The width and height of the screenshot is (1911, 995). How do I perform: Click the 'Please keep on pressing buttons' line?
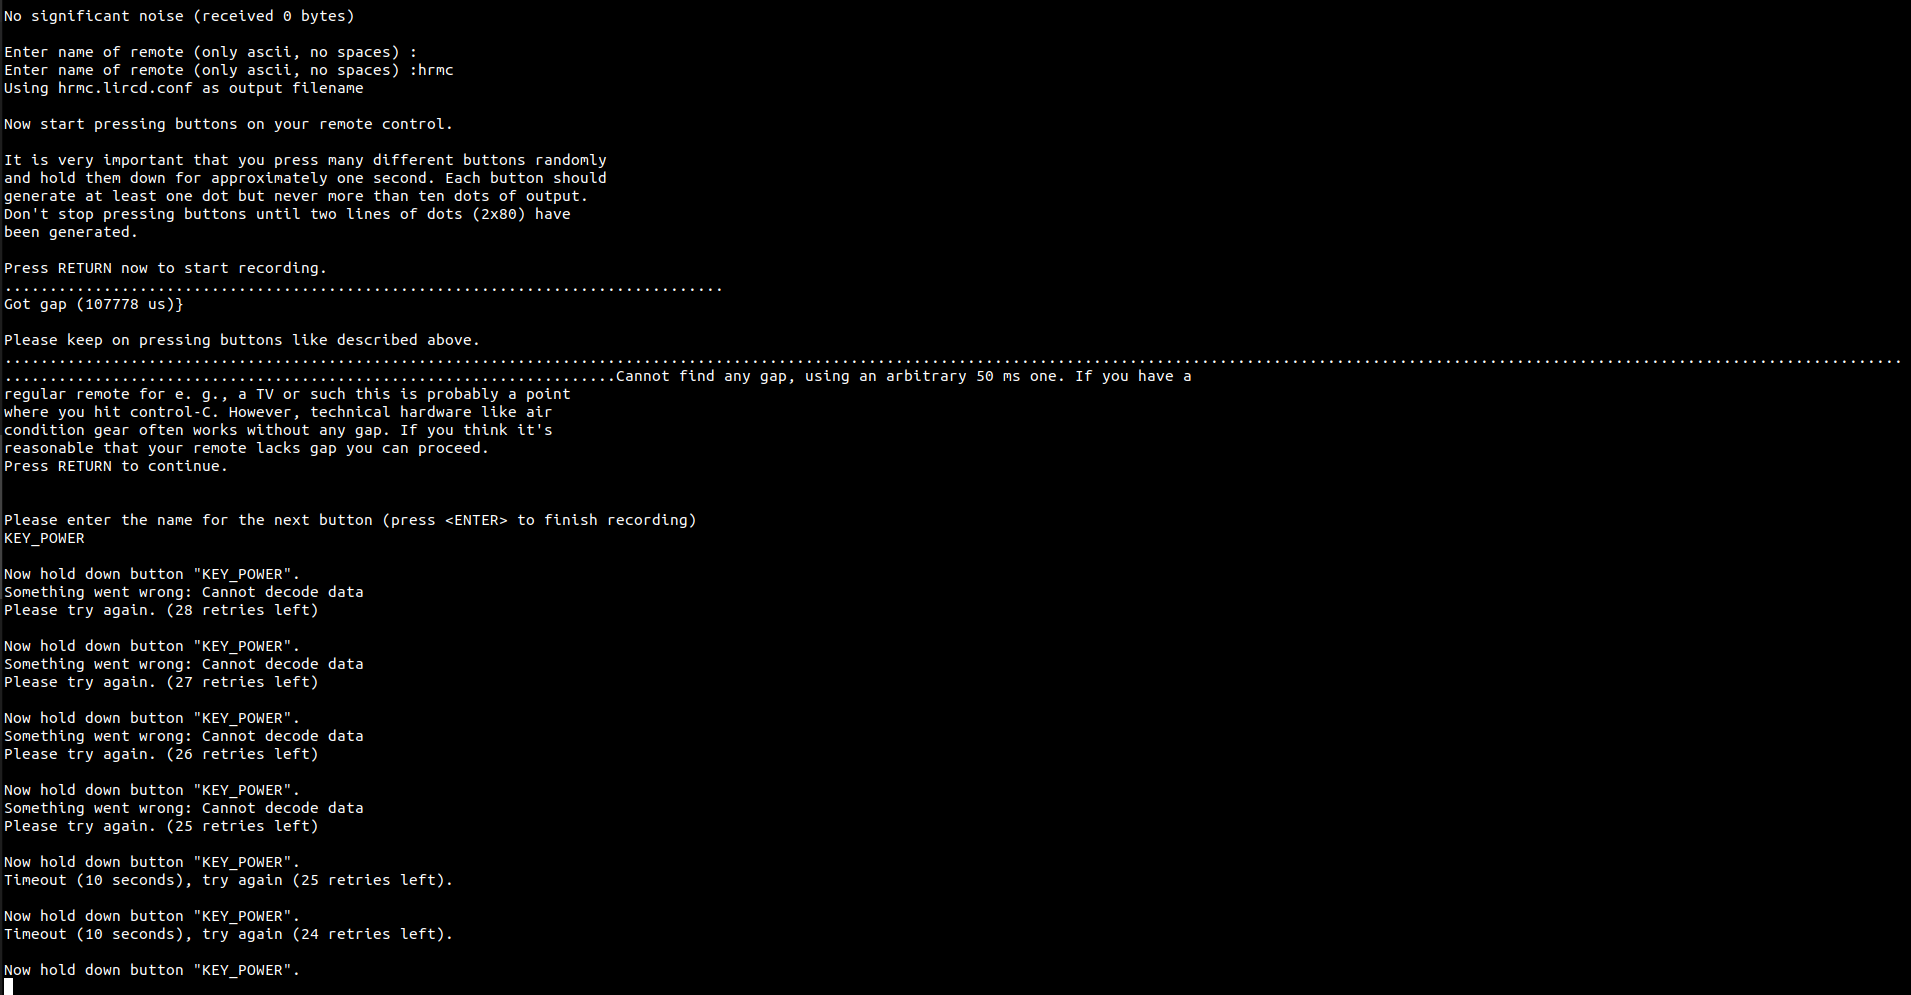click(x=242, y=340)
